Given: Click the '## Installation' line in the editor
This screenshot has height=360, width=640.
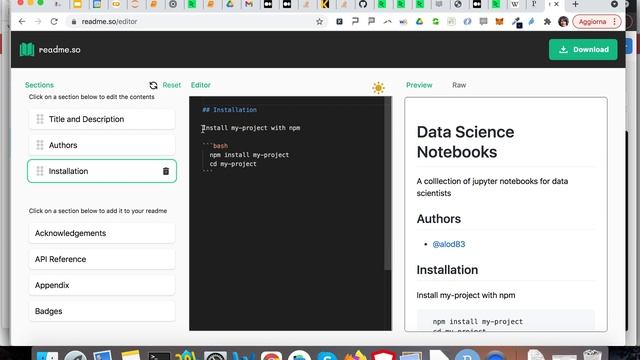Looking at the screenshot, I should [x=229, y=110].
